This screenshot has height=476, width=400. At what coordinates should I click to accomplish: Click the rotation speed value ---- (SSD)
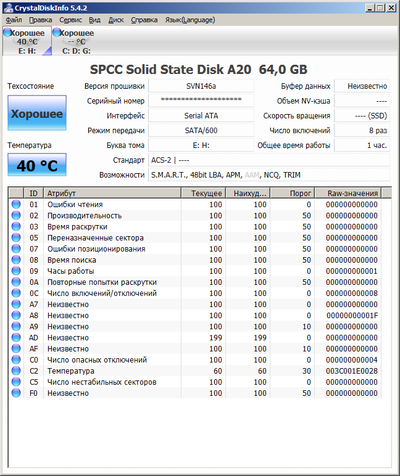[x=362, y=116]
